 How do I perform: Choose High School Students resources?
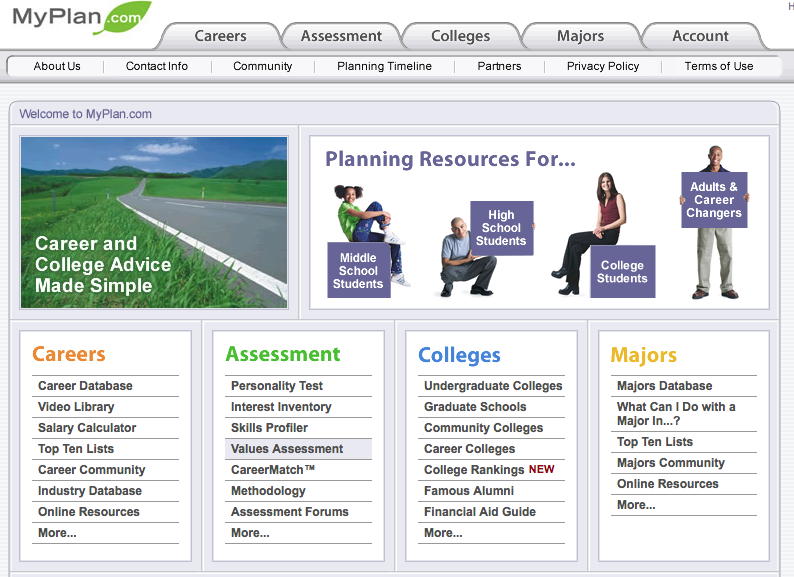click(501, 228)
